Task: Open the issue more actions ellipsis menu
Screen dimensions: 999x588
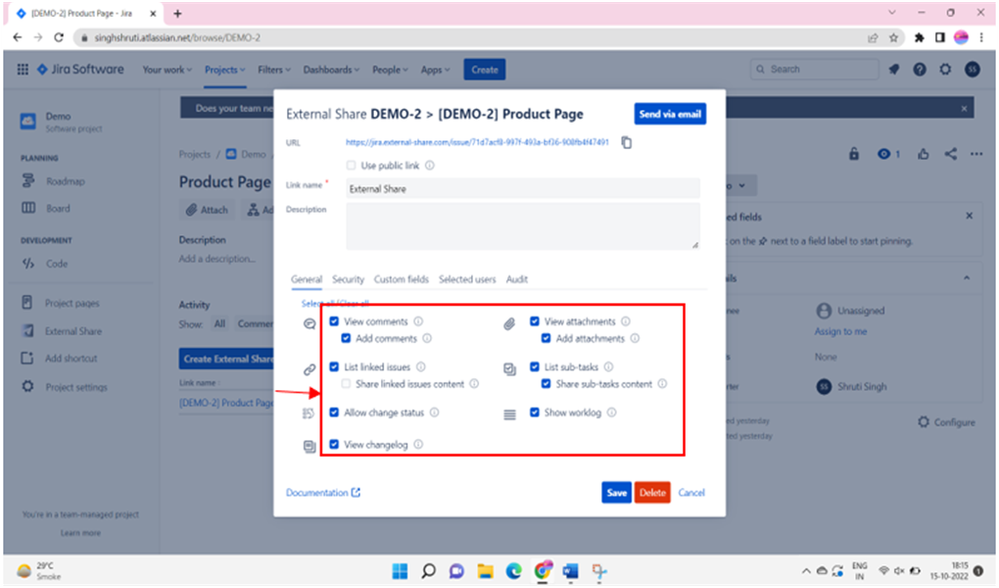Action: [976, 154]
